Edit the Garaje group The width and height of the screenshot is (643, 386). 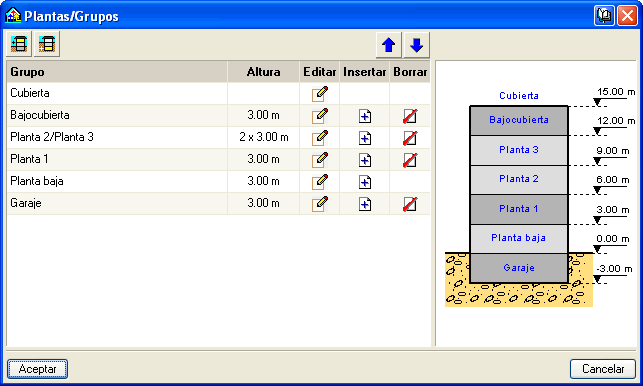click(320, 204)
